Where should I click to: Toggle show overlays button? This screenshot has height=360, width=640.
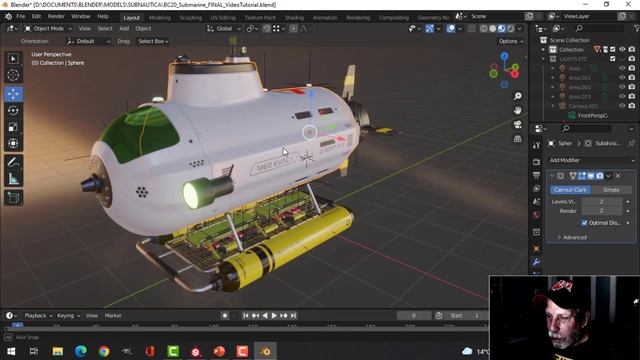point(451,29)
